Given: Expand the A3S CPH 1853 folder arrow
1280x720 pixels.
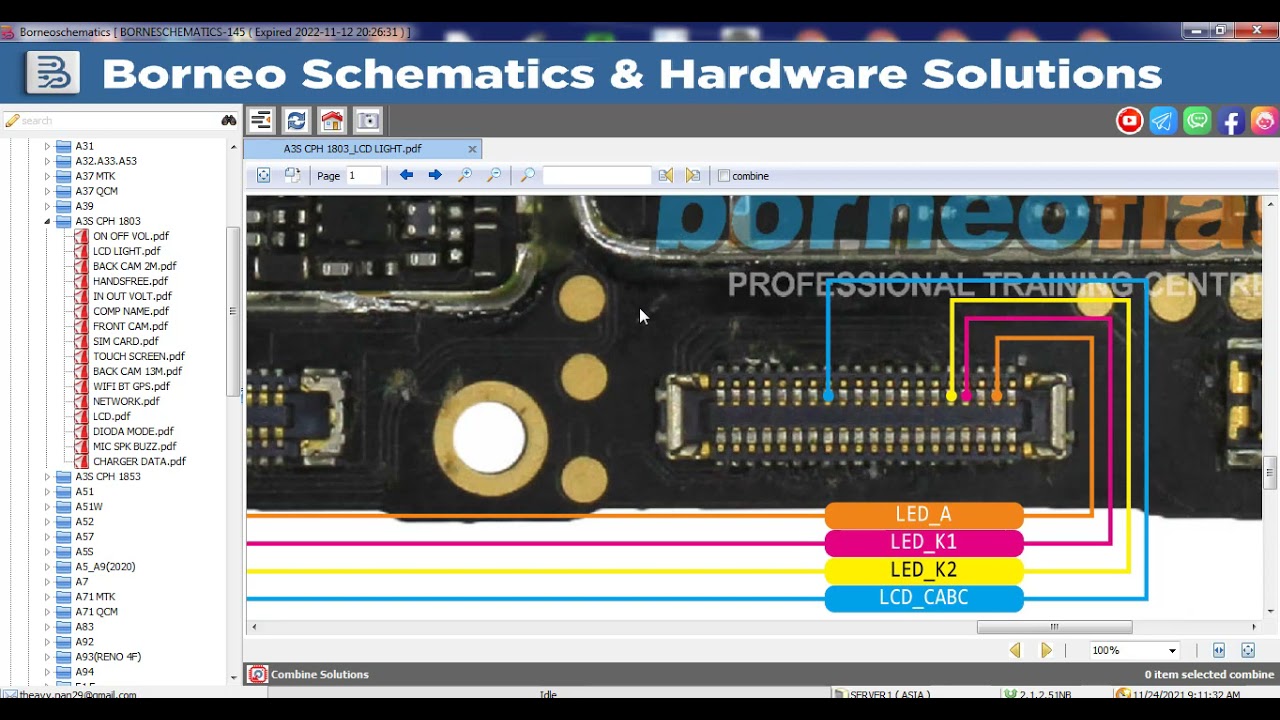Looking at the screenshot, I should 47,477.
